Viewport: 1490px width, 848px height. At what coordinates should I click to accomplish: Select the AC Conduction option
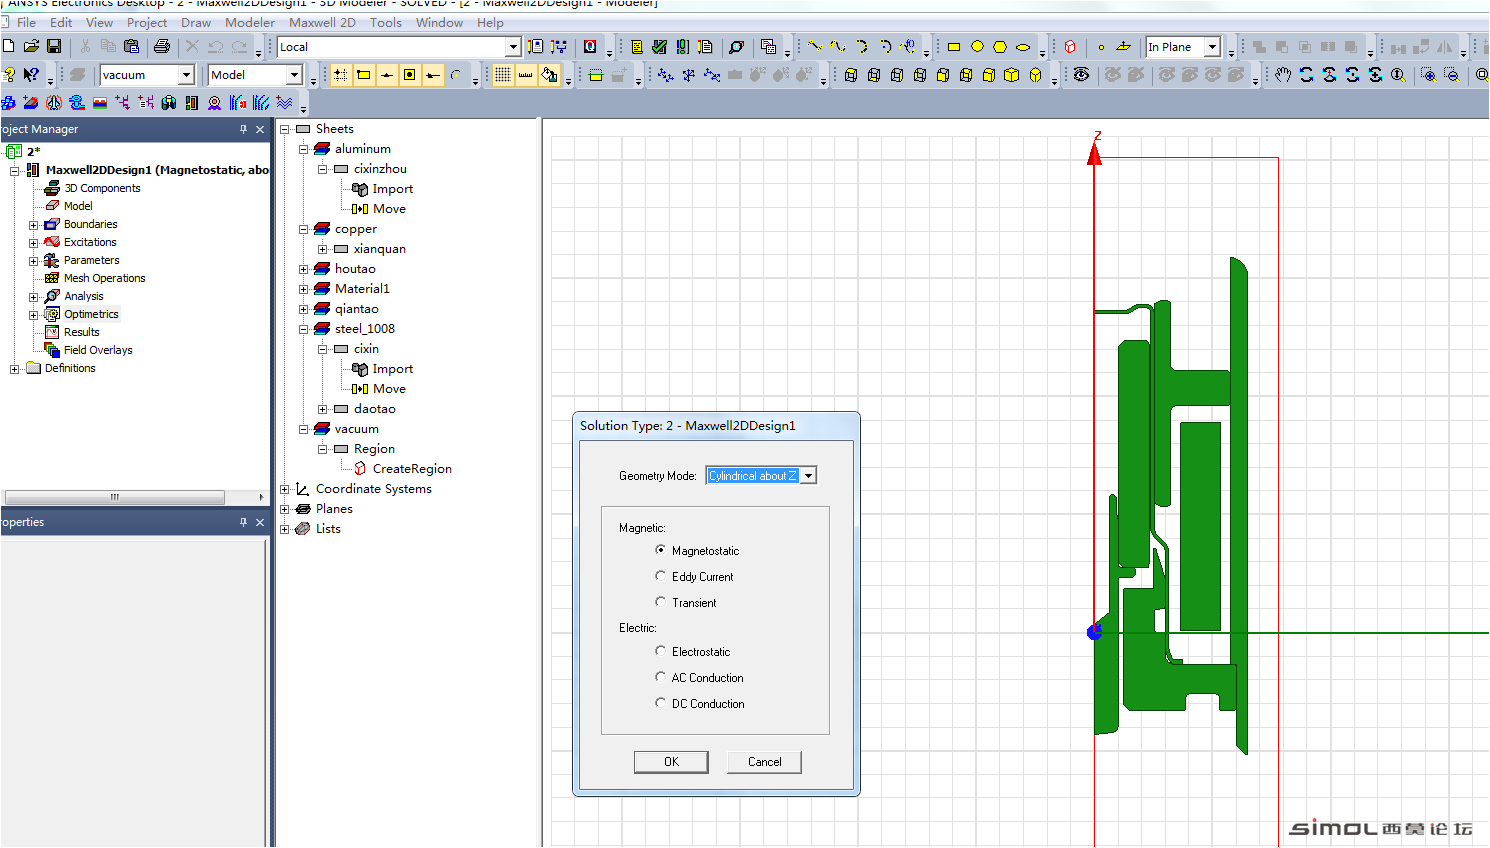click(x=660, y=677)
